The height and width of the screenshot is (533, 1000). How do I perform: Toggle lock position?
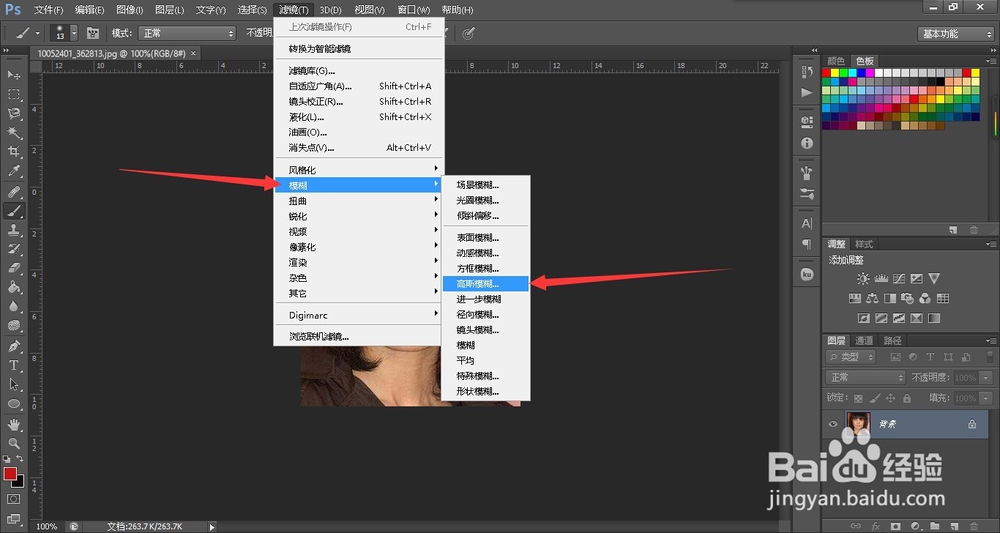click(x=891, y=398)
